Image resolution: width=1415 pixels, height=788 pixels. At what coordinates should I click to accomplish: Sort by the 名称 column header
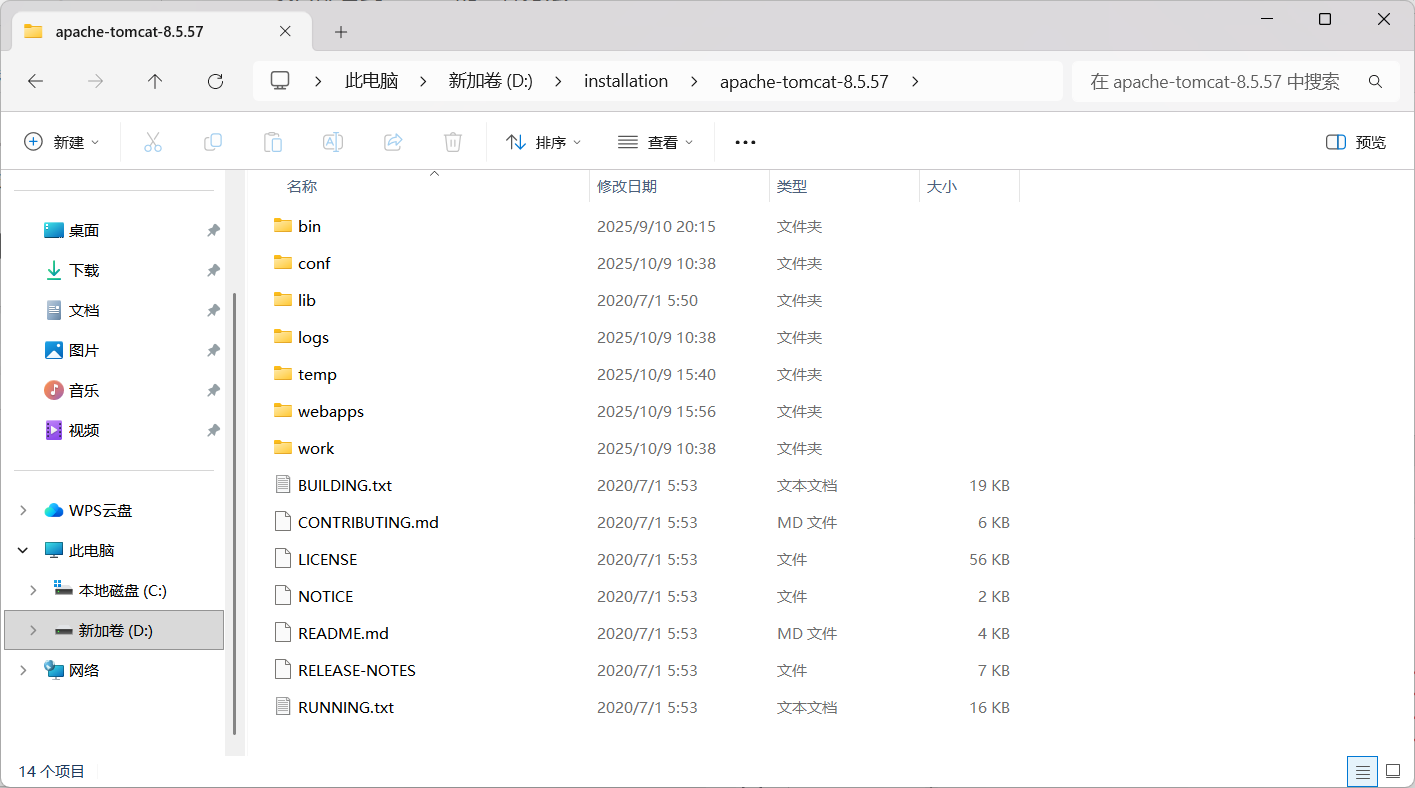pos(302,187)
